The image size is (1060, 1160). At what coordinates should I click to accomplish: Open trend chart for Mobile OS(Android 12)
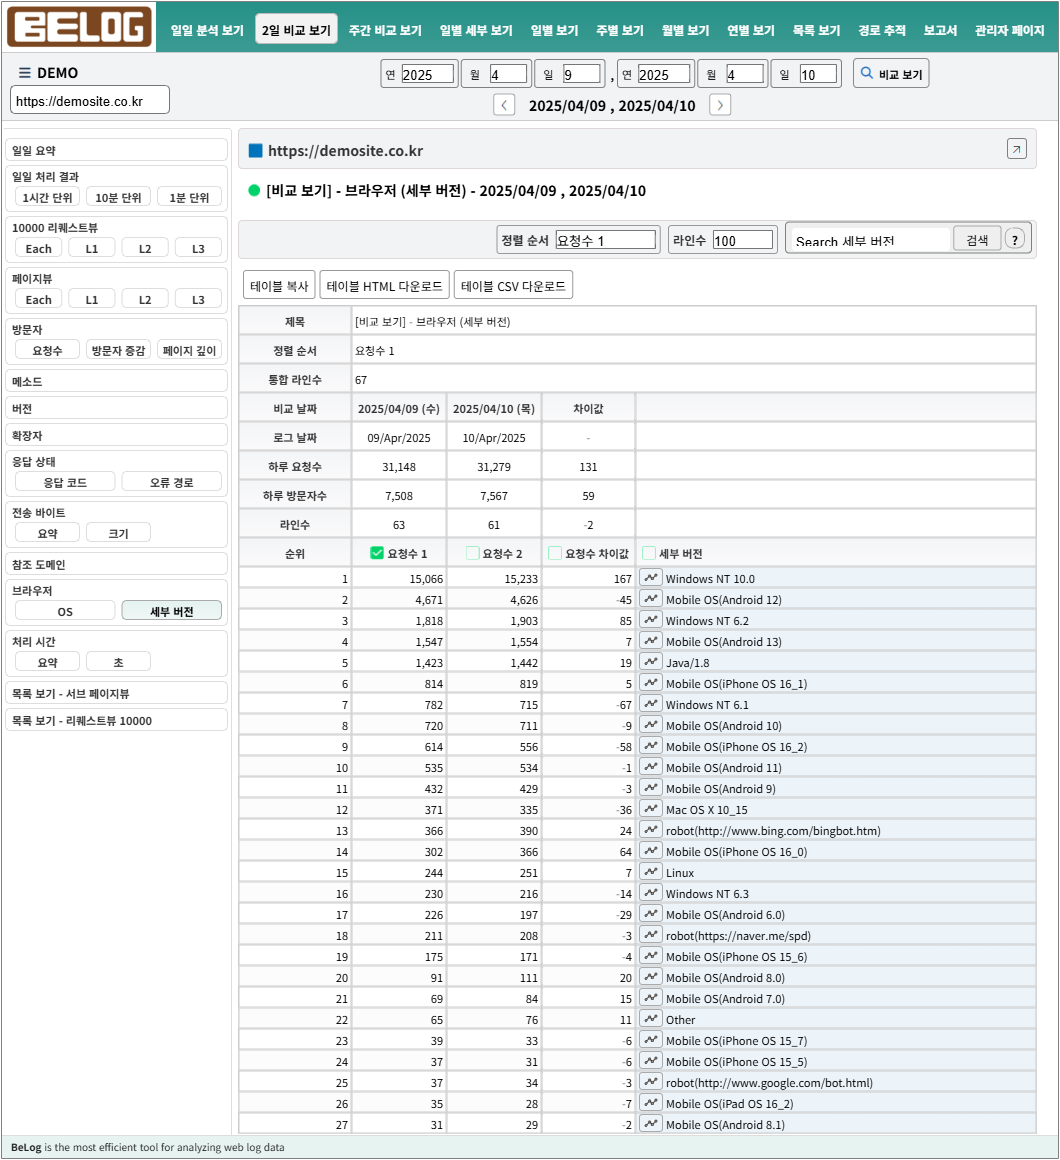tap(650, 599)
